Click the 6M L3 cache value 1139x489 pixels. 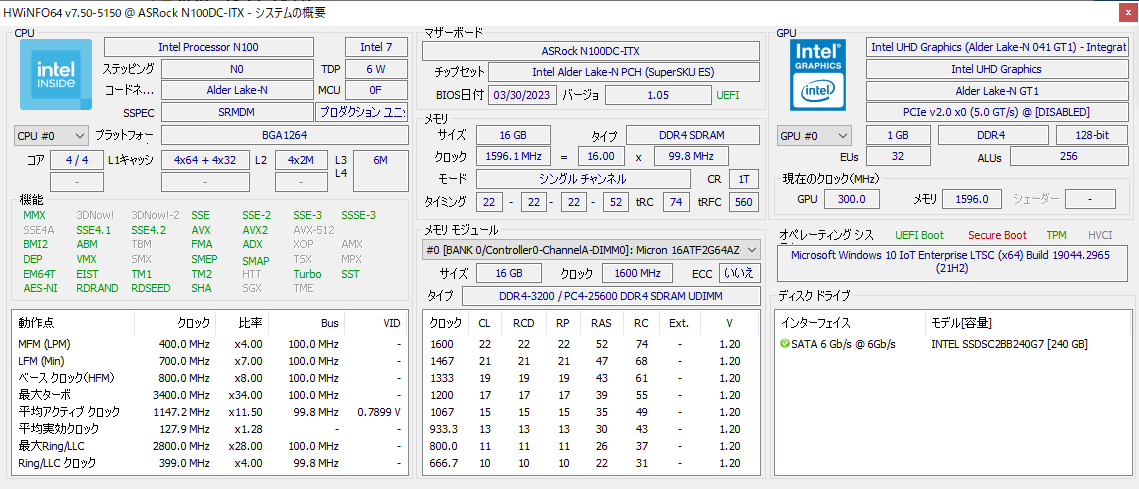point(381,171)
